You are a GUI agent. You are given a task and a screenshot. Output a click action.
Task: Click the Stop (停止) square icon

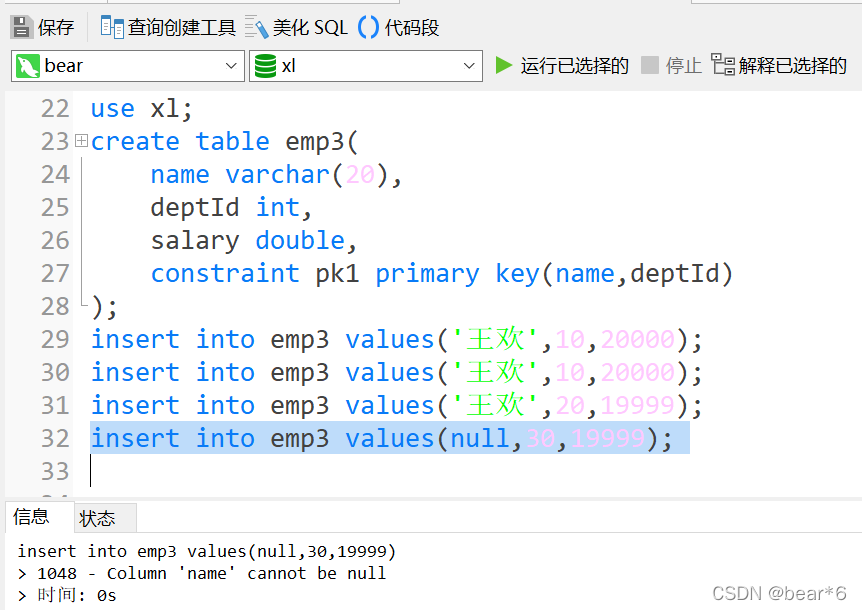[x=650, y=65]
